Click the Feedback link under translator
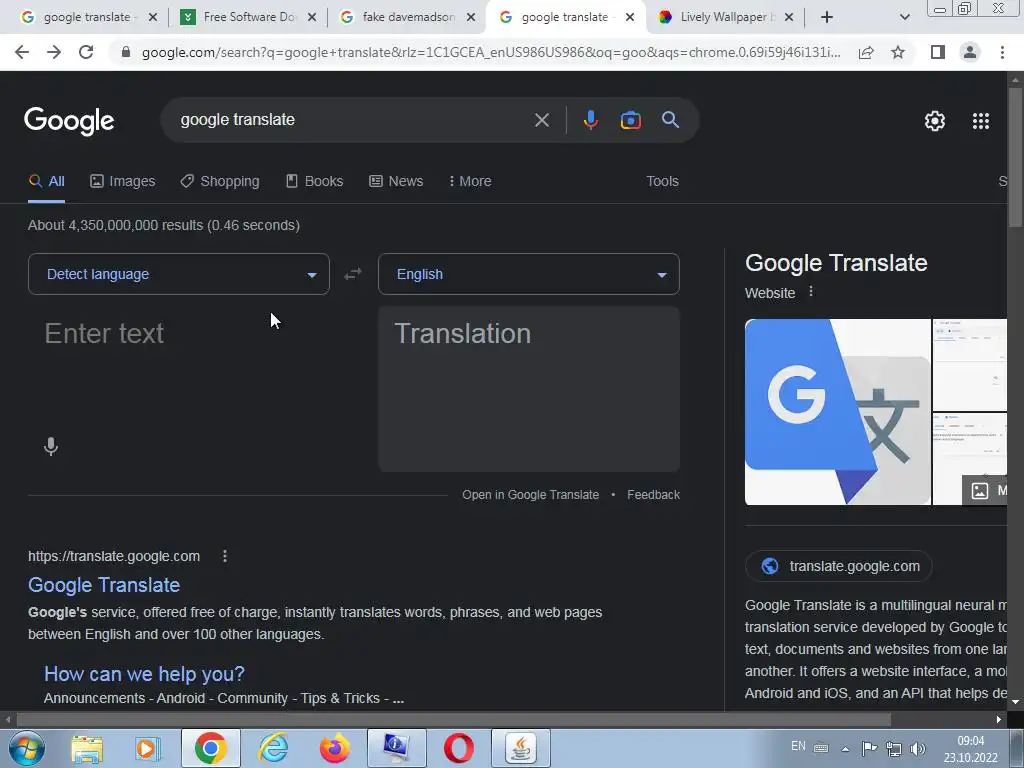The width and height of the screenshot is (1024, 768). [x=653, y=495]
